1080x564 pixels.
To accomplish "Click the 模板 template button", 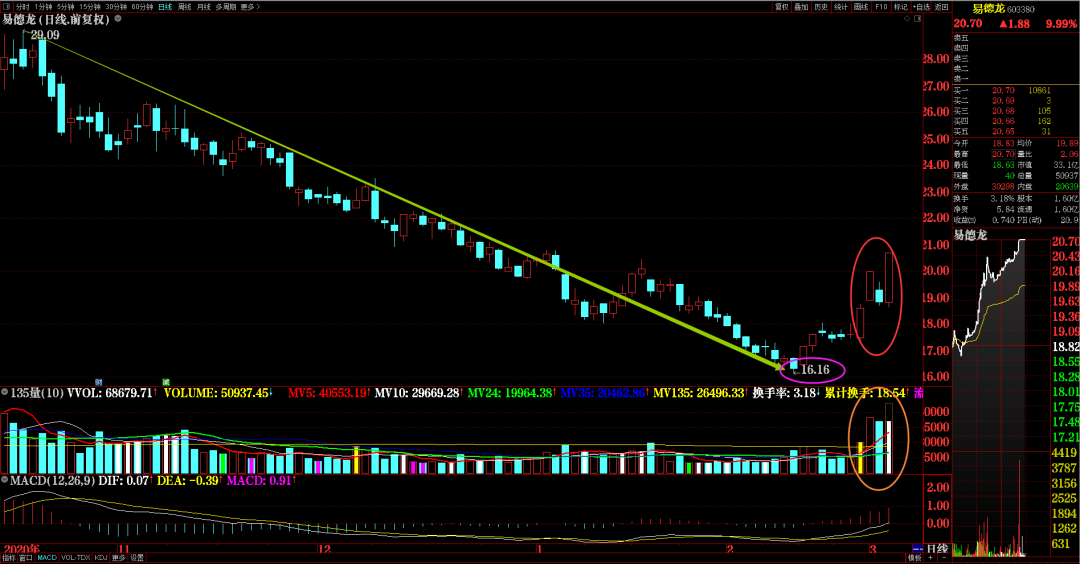I will [x=915, y=558].
